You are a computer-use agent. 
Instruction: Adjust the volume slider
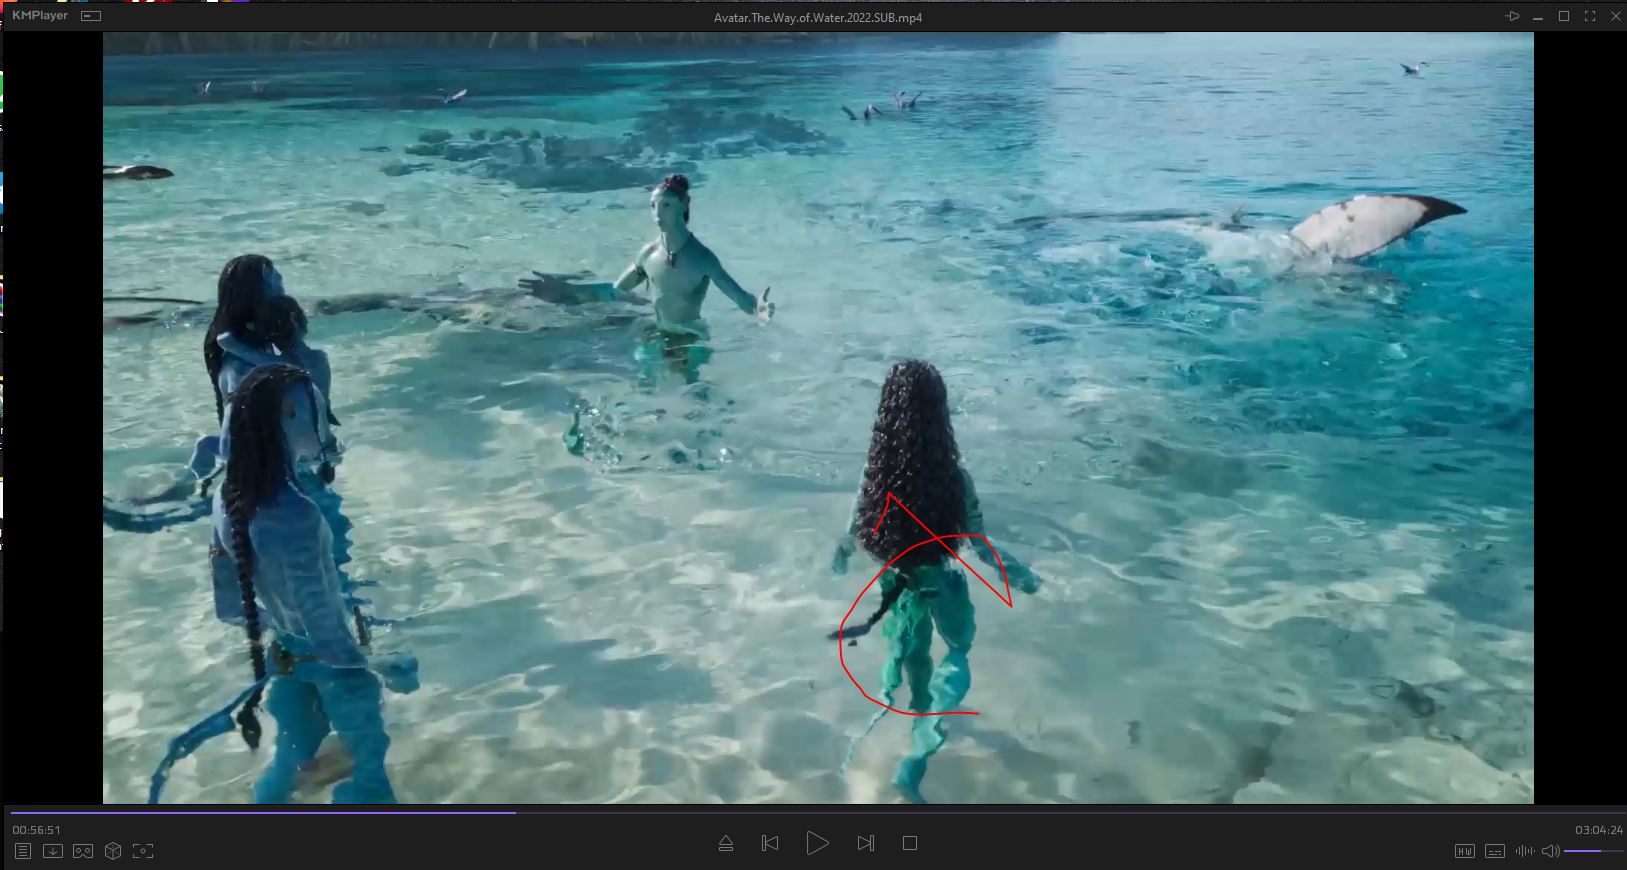1592,851
